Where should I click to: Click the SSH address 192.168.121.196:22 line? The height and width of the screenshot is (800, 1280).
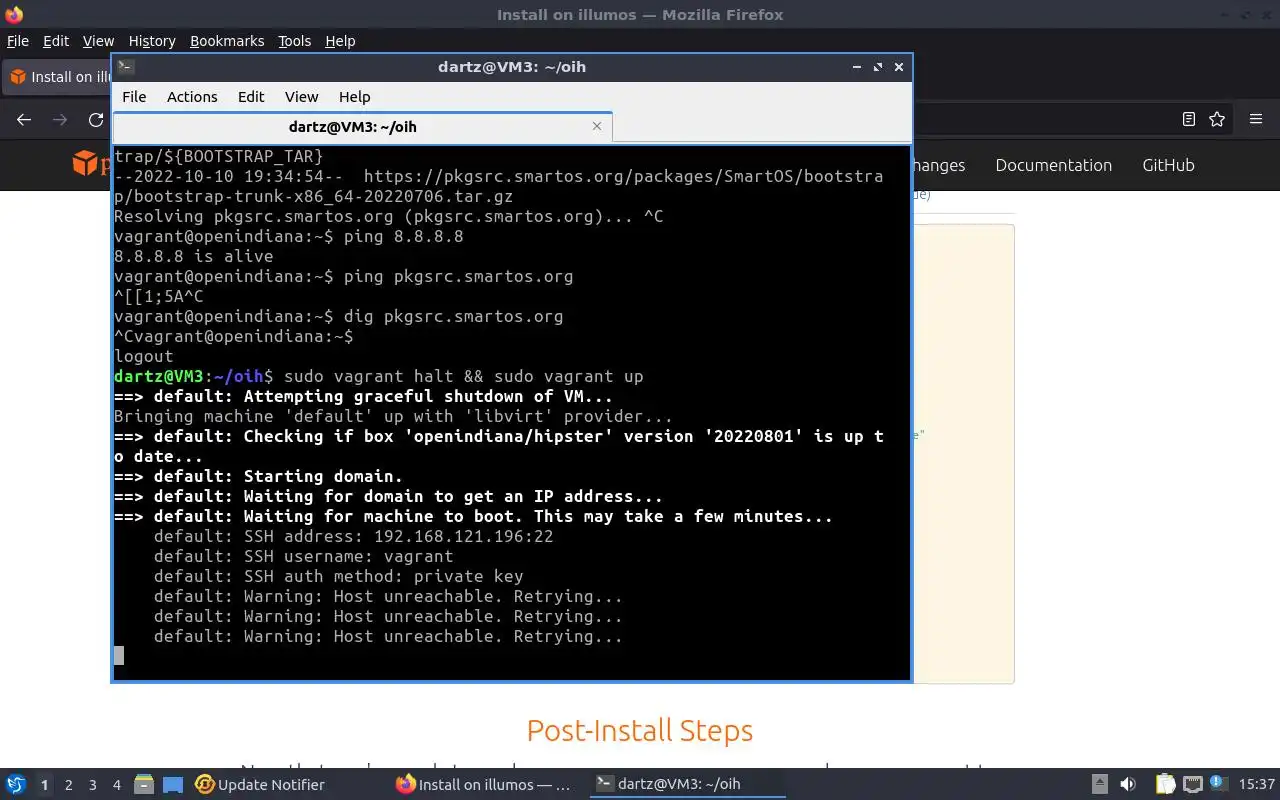pos(353,536)
